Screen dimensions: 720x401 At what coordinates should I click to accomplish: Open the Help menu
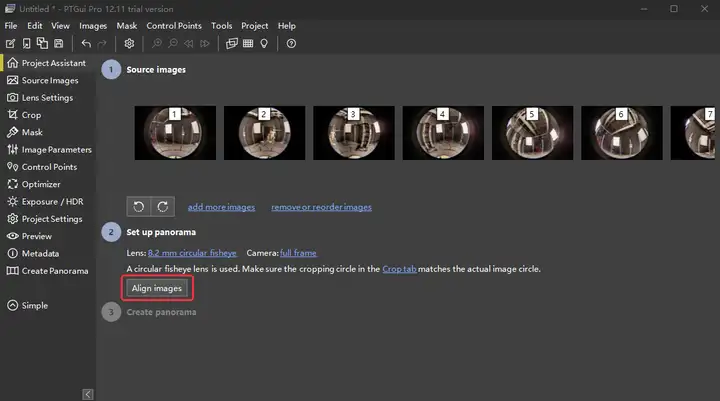(287, 26)
